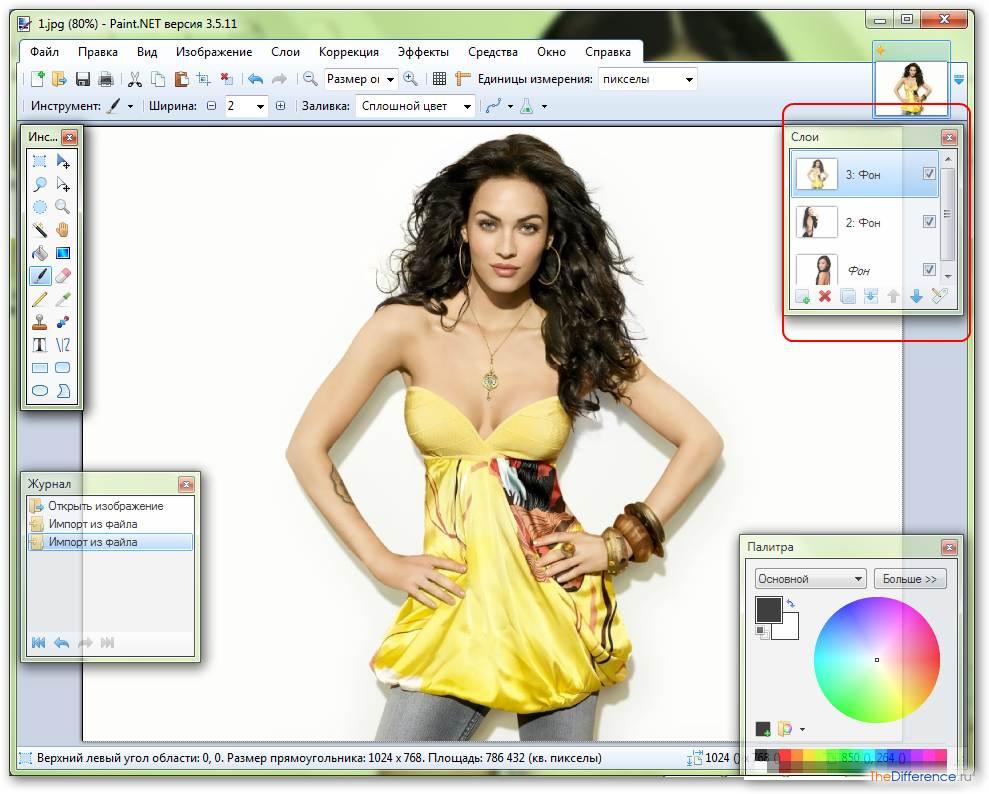Click the Больше >> button
The width and height of the screenshot is (989, 794).
tap(910, 578)
